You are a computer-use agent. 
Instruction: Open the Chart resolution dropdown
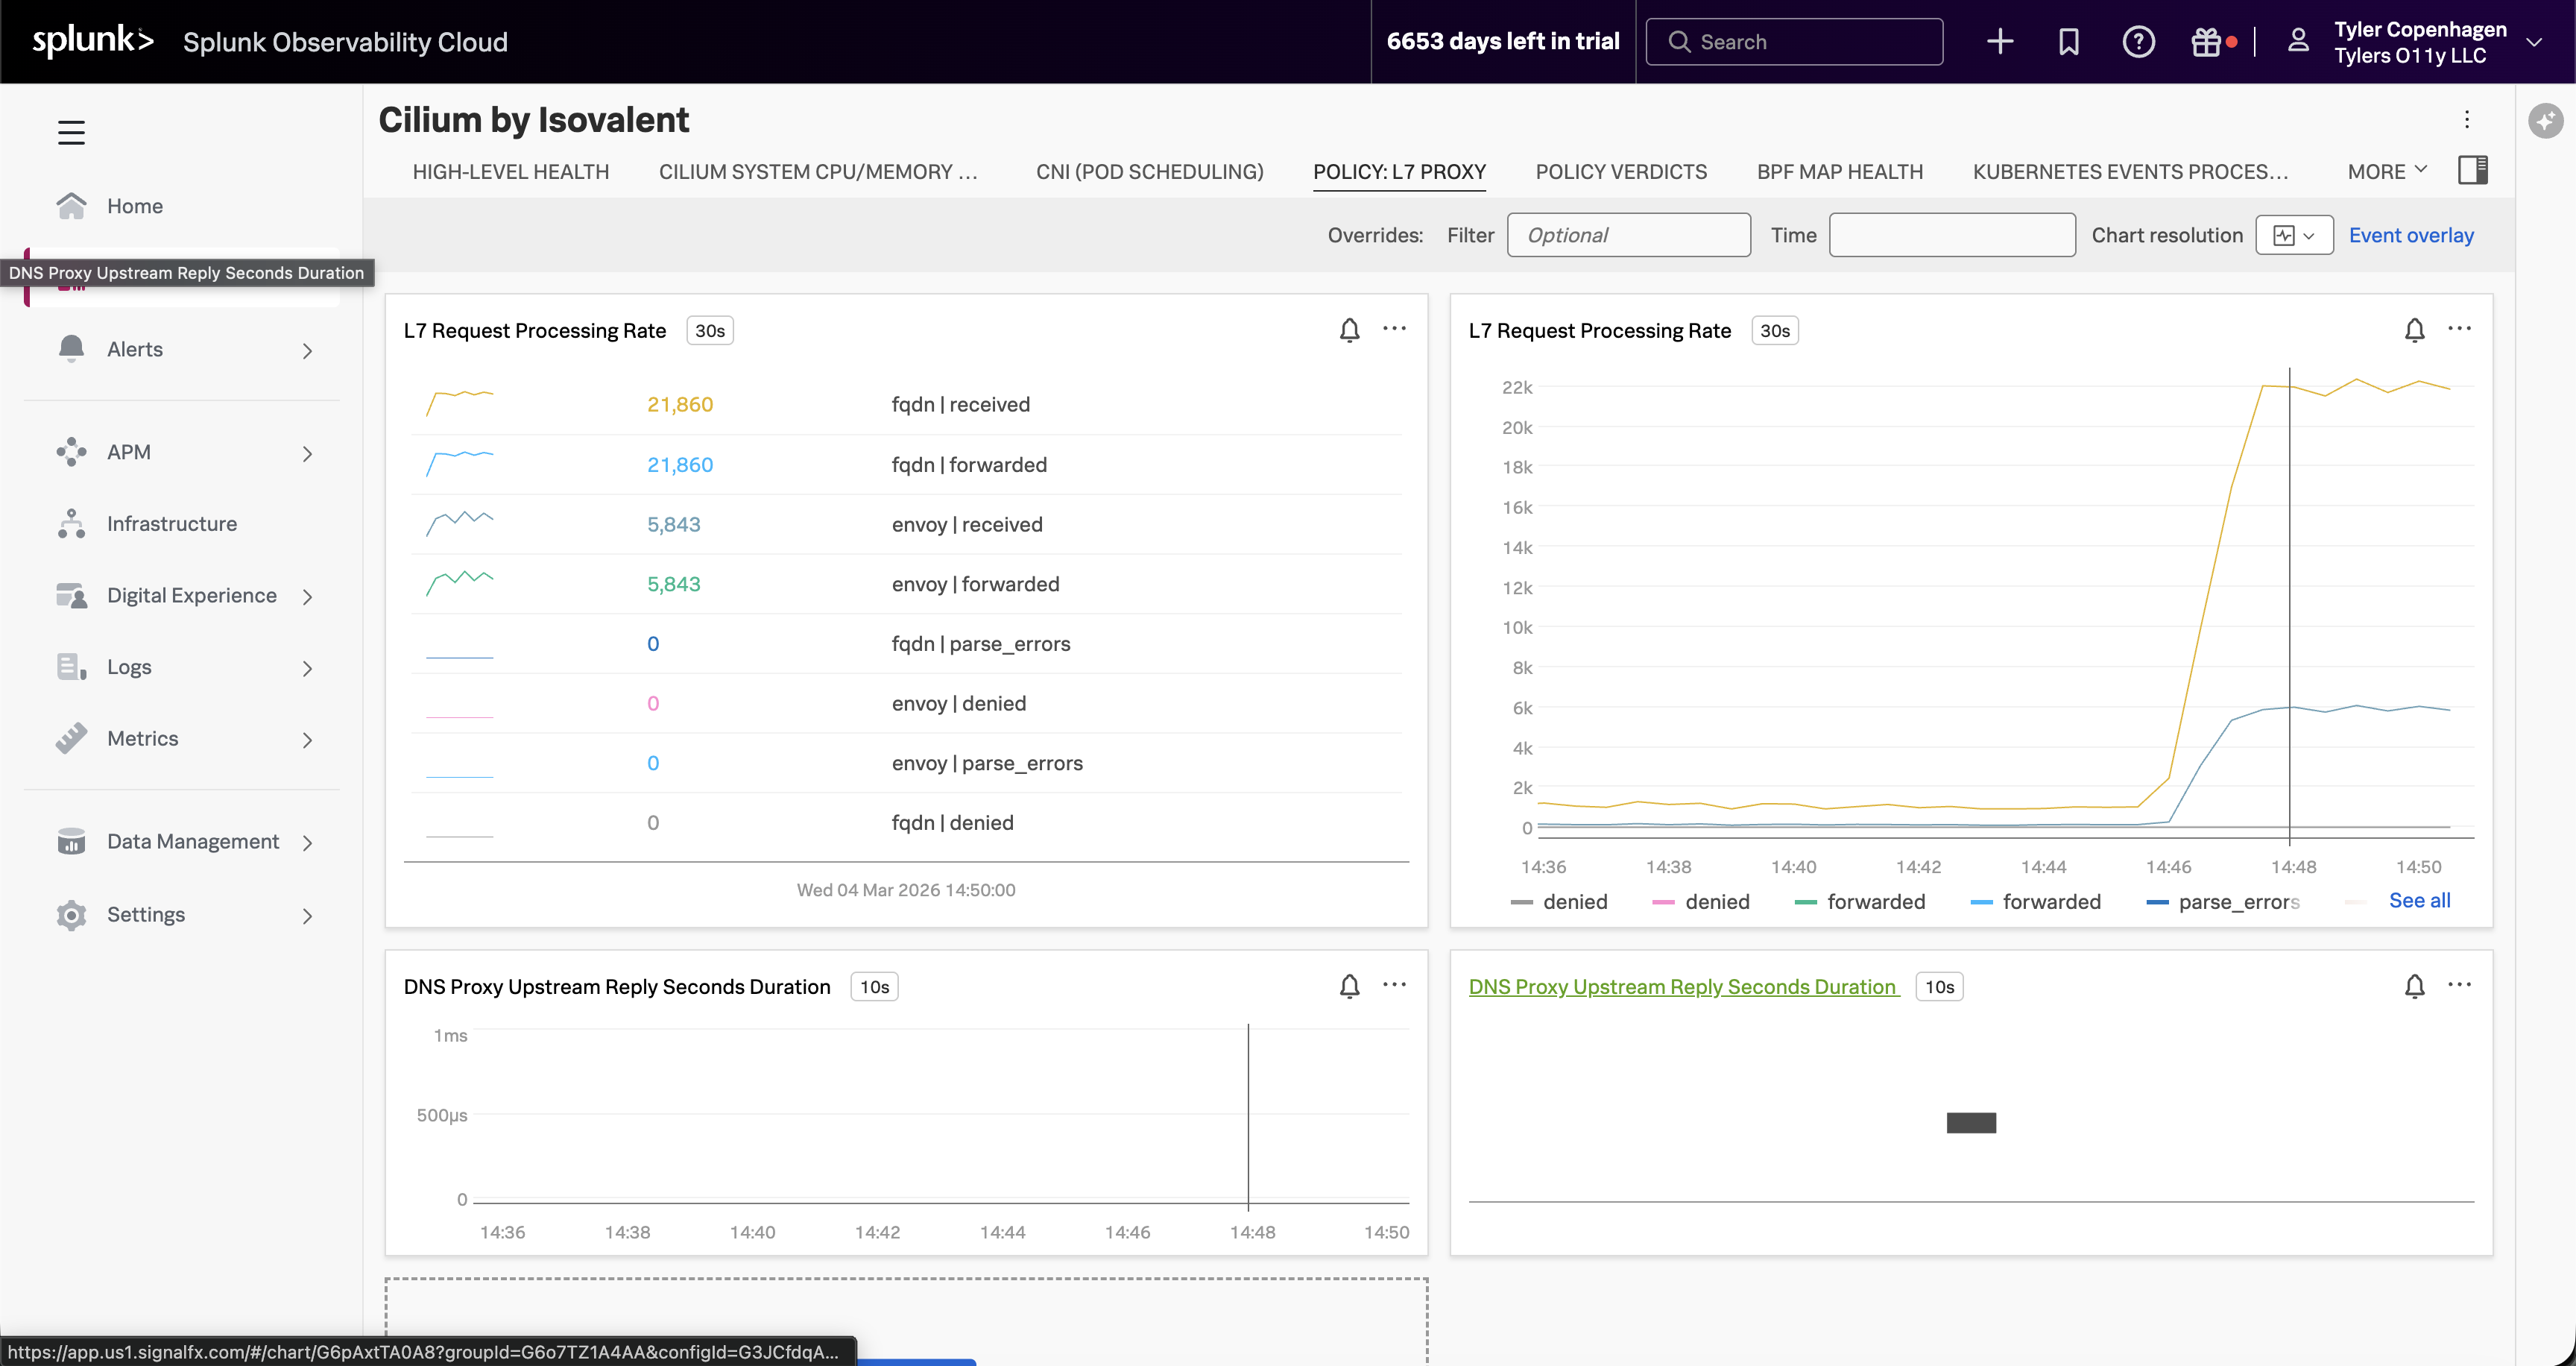(2294, 235)
